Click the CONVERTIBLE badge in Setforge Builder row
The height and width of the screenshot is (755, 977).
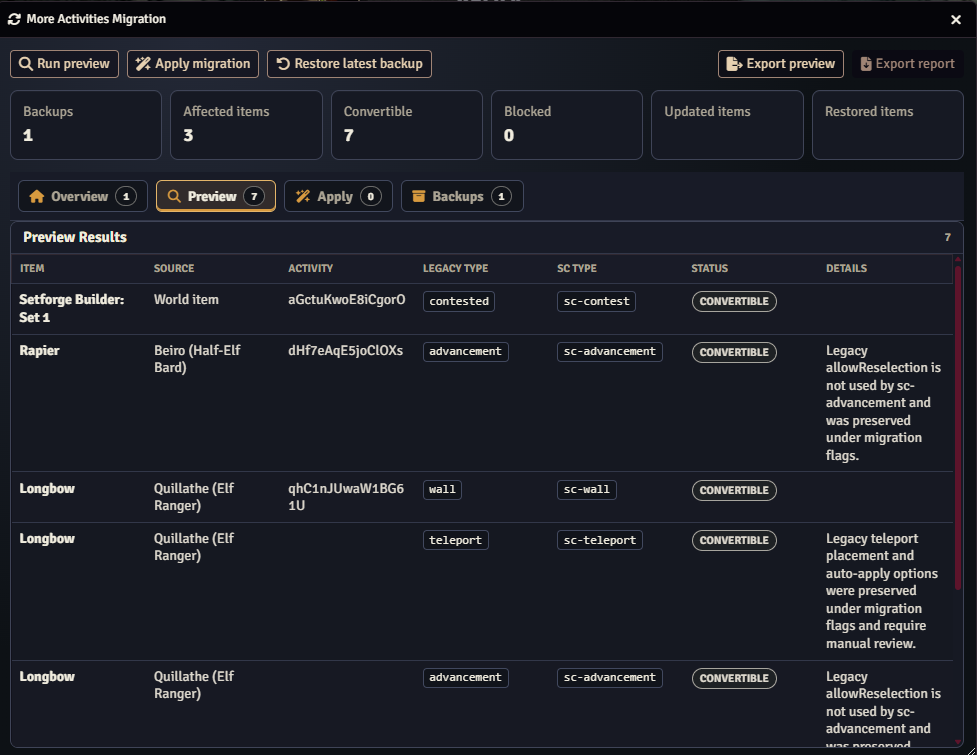click(x=734, y=302)
